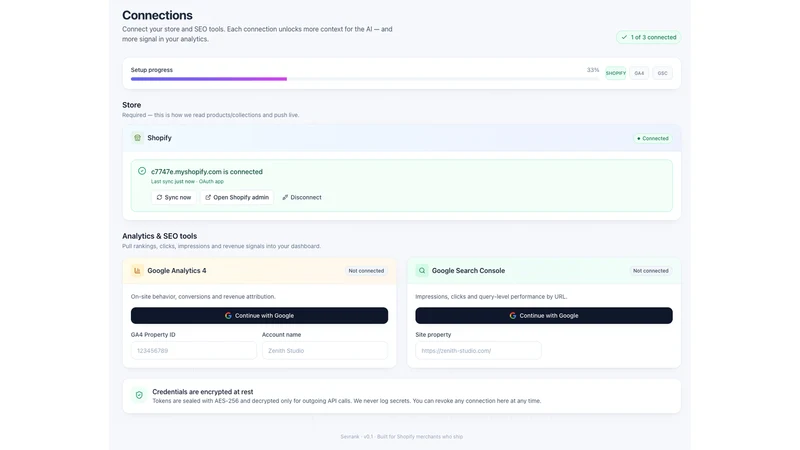
Task: Click the Connections page heading
Action: (x=157, y=15)
